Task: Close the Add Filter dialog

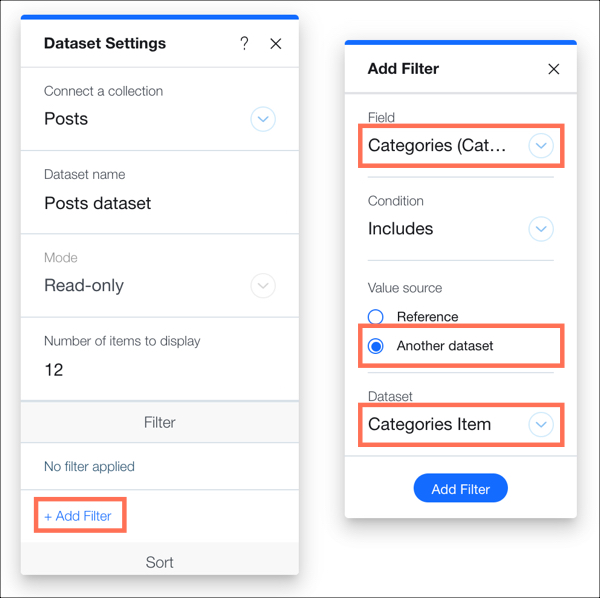Action: (553, 69)
